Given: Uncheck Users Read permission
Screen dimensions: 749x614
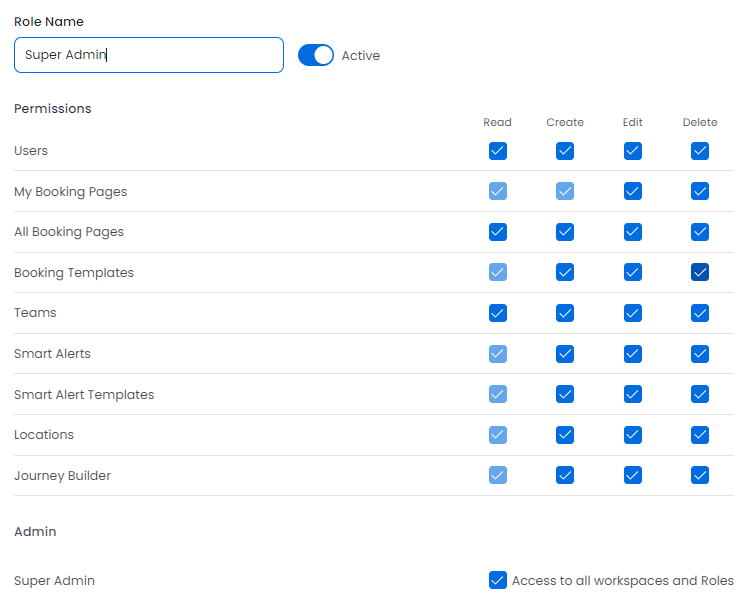Looking at the screenshot, I should [x=498, y=151].
